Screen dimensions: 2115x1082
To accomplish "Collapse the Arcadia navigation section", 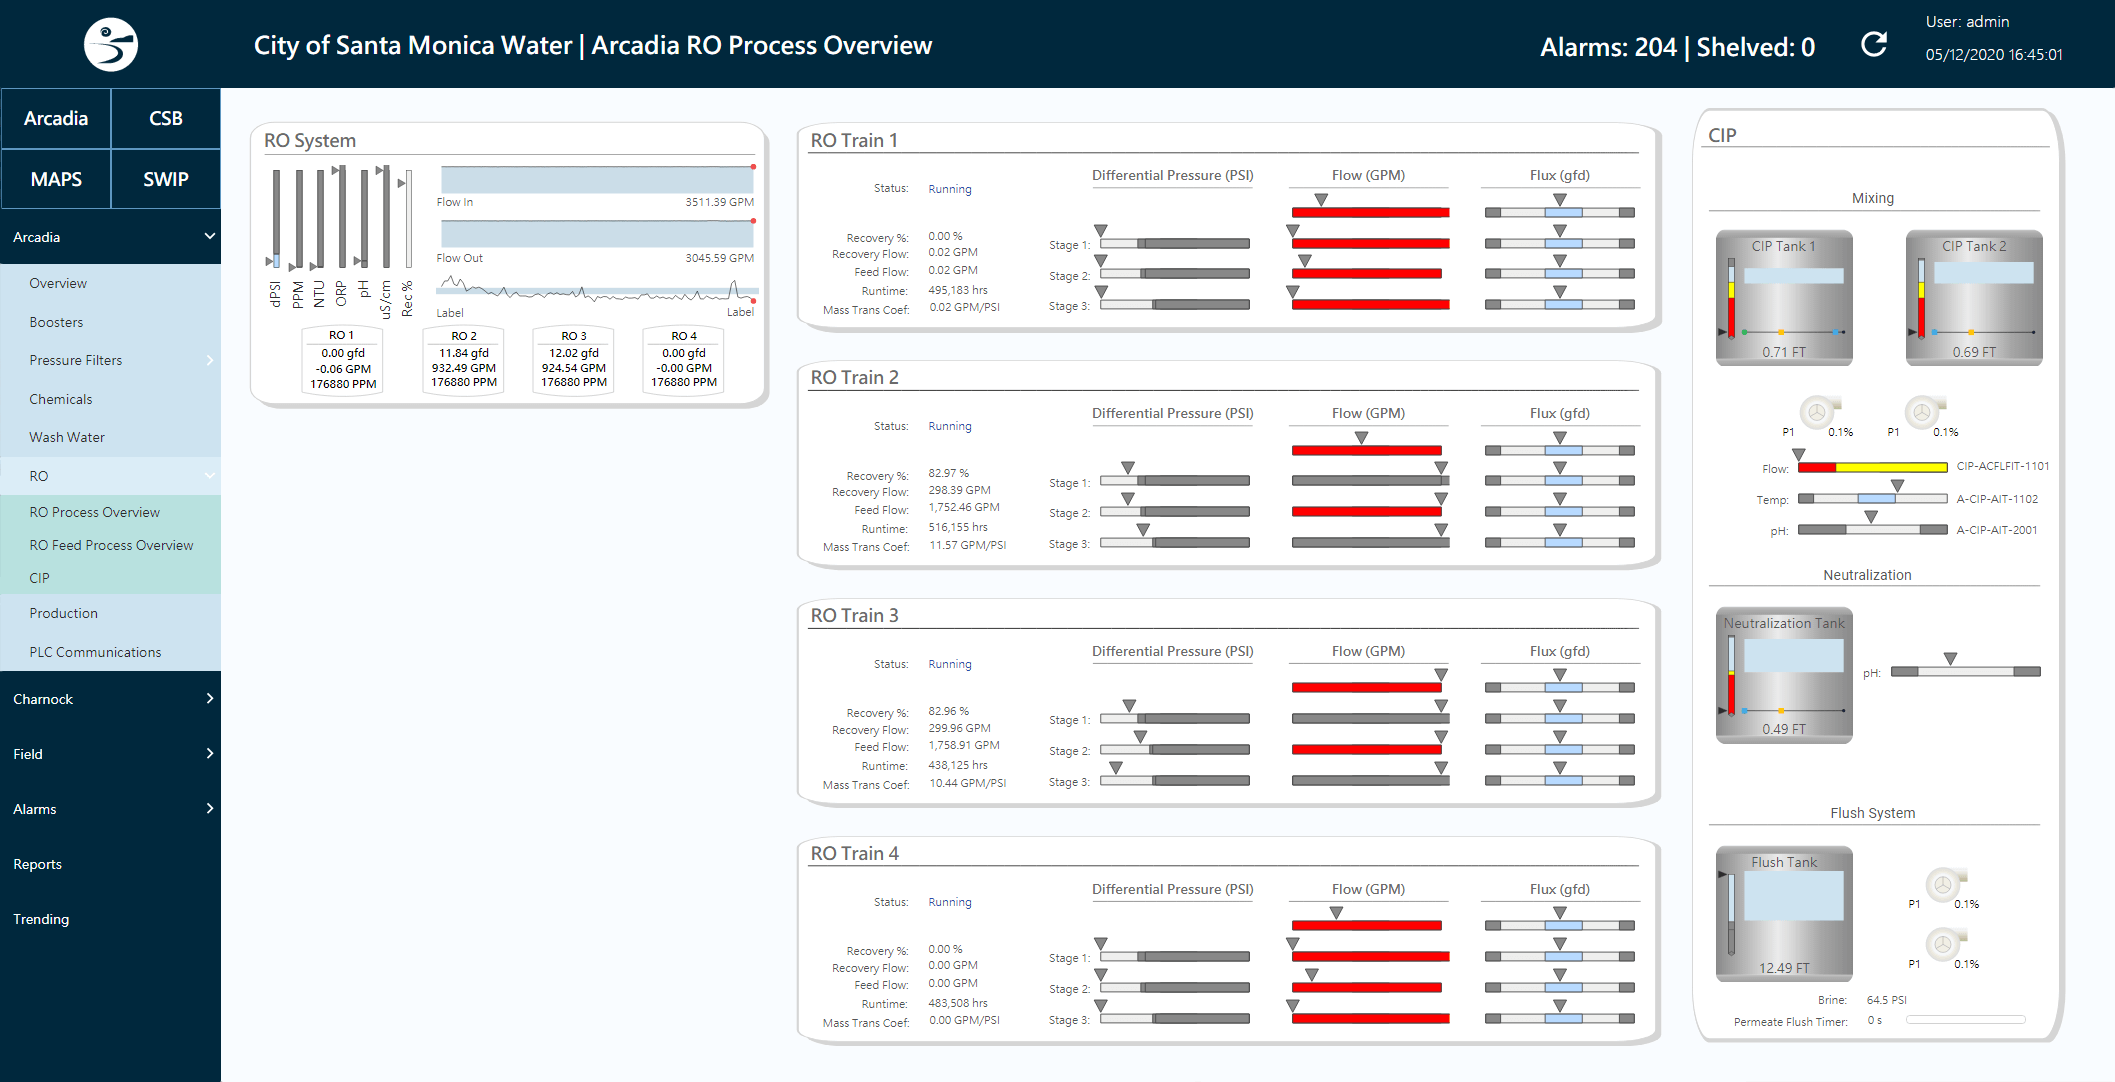I will click(110, 237).
